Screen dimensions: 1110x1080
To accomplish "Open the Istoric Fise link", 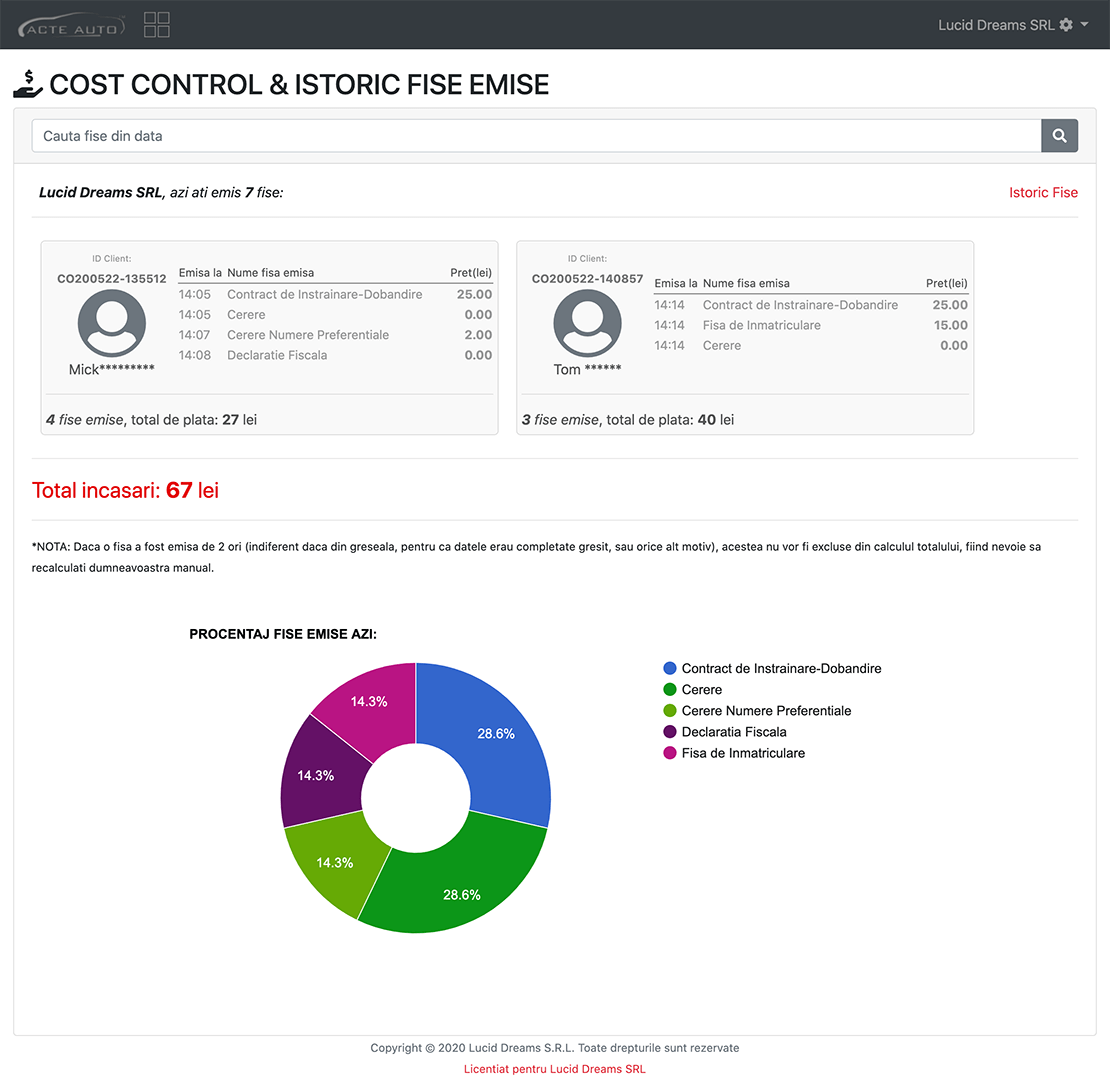I will click(x=1043, y=192).
